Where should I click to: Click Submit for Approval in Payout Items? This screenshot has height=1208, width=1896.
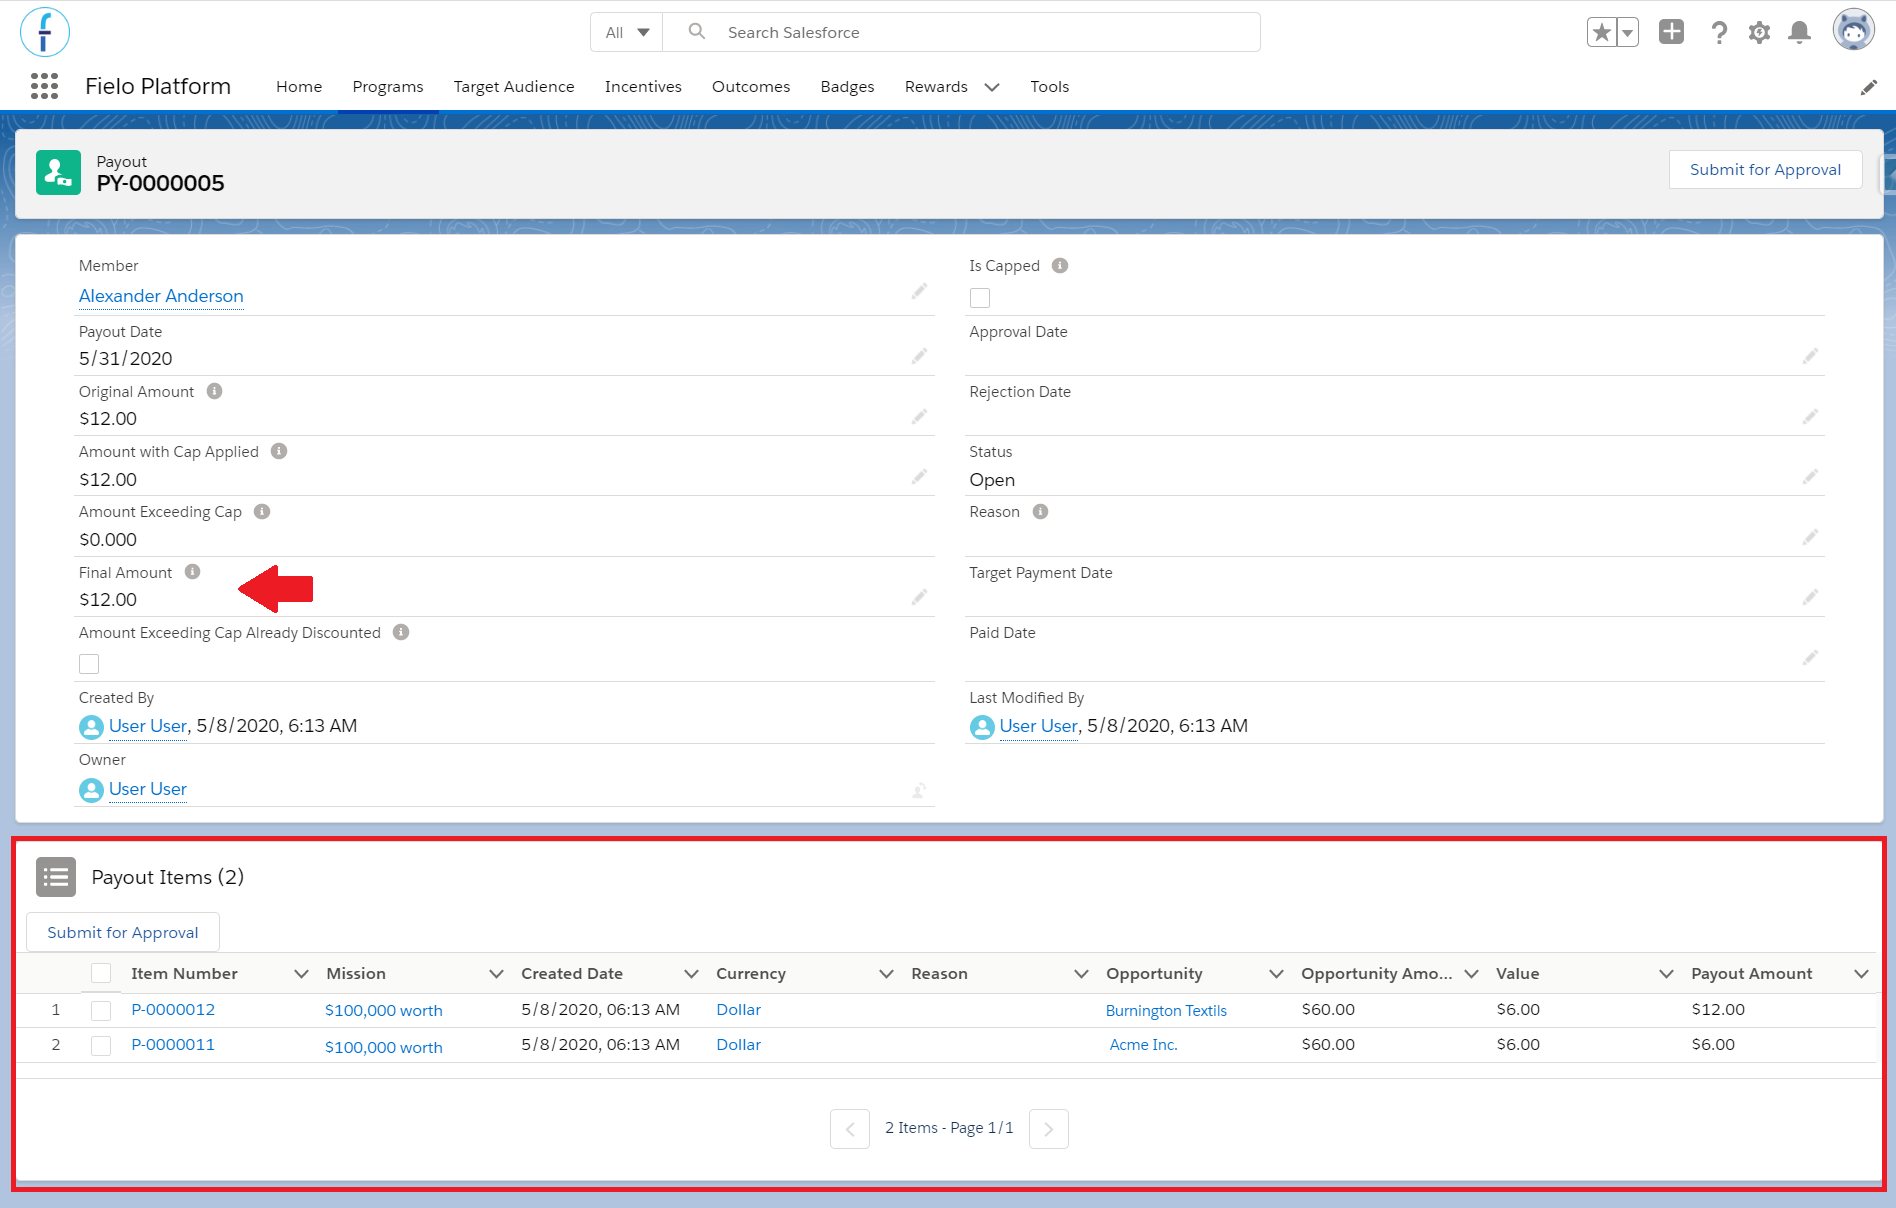[123, 932]
